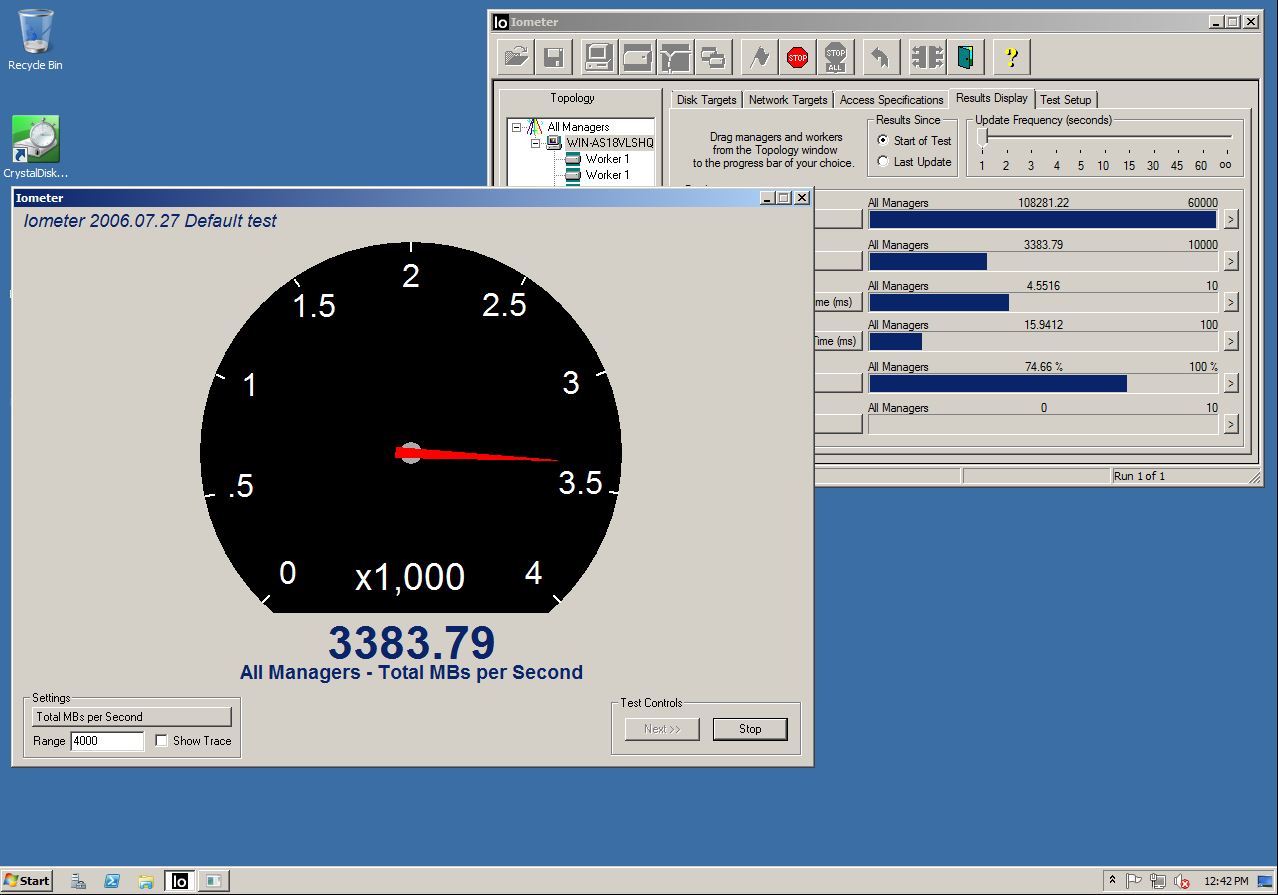
Task: Switch to the Iometer taskbar button
Action: tap(180, 881)
